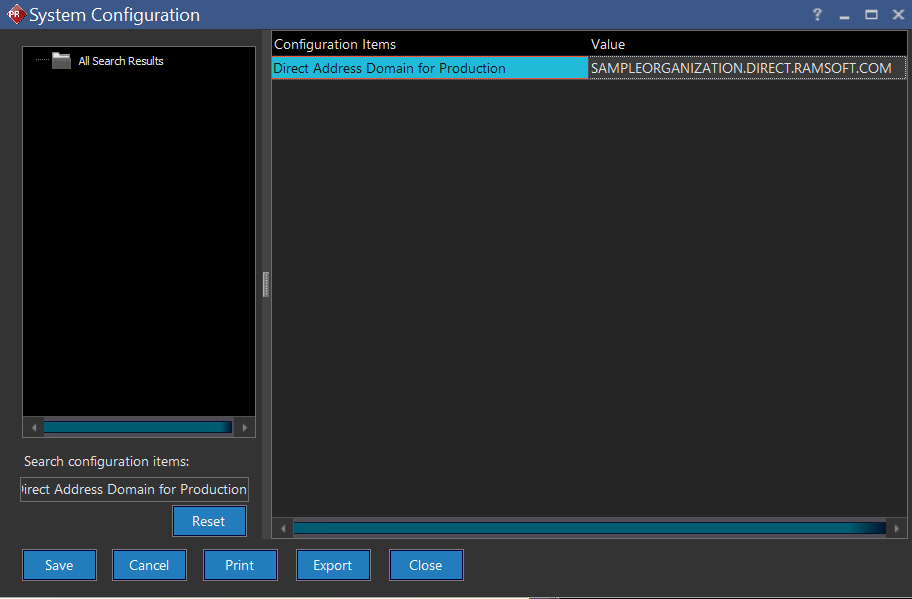Viewport: 912px width, 599px height.
Task: Print the configuration list
Action: coord(240,565)
